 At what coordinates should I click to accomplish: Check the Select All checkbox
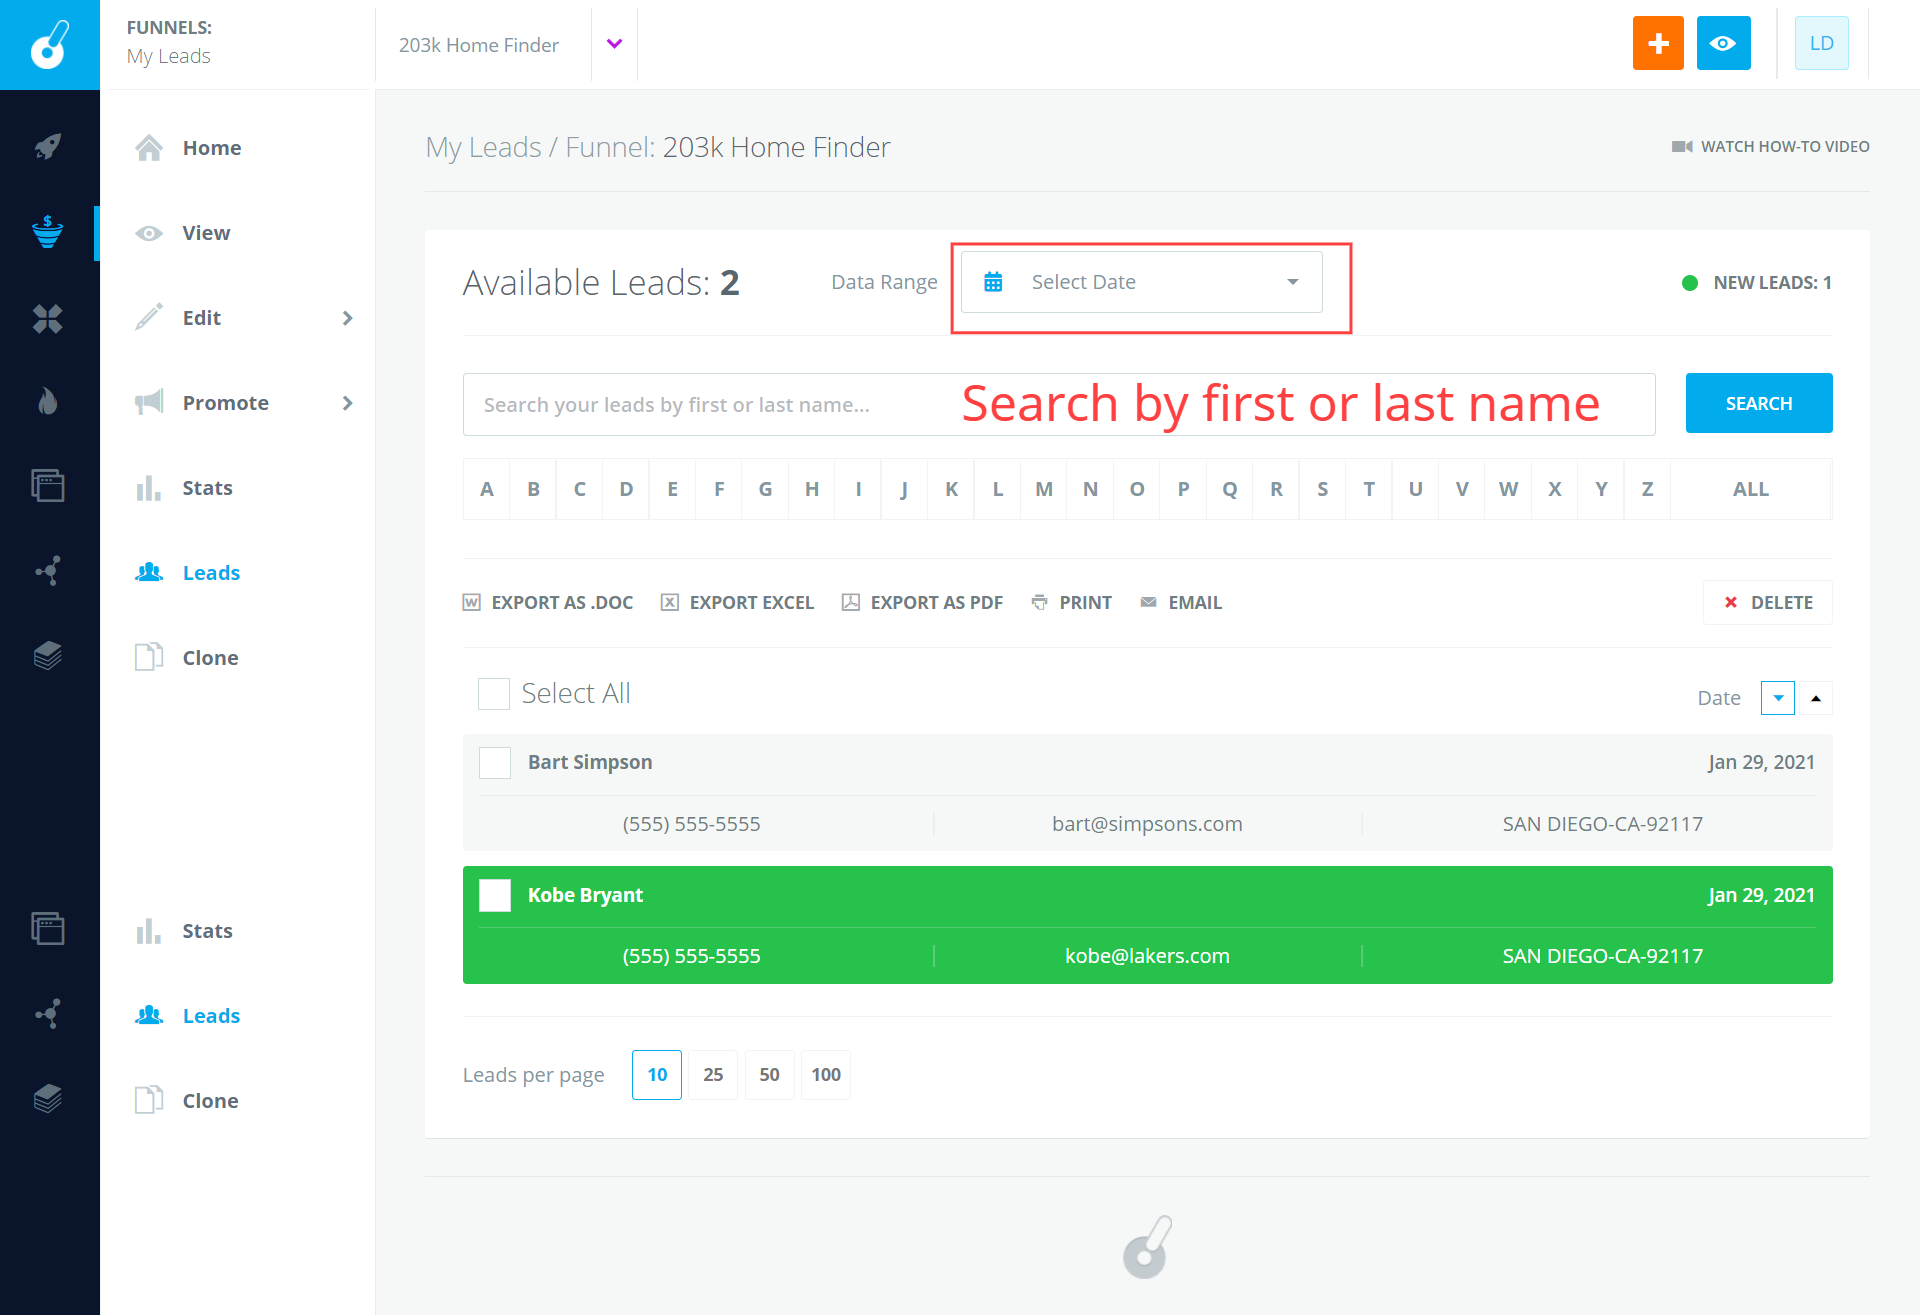pos(494,694)
